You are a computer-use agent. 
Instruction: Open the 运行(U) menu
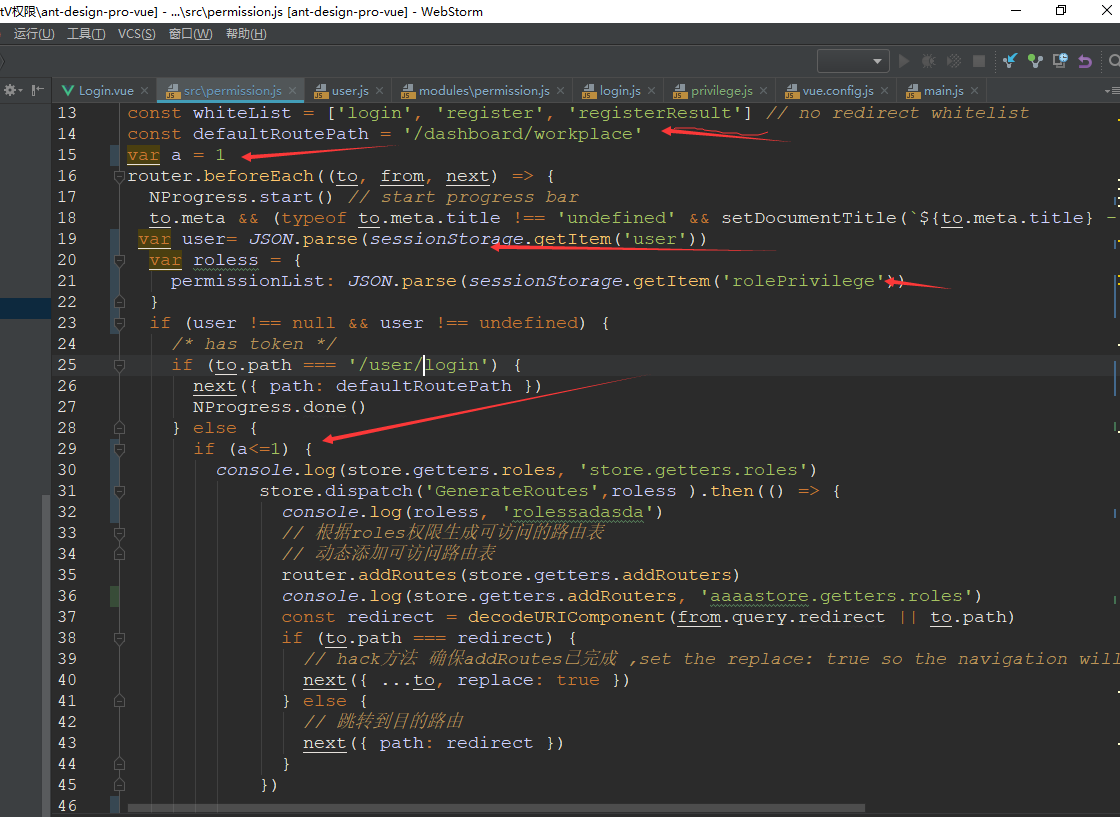tap(34, 34)
